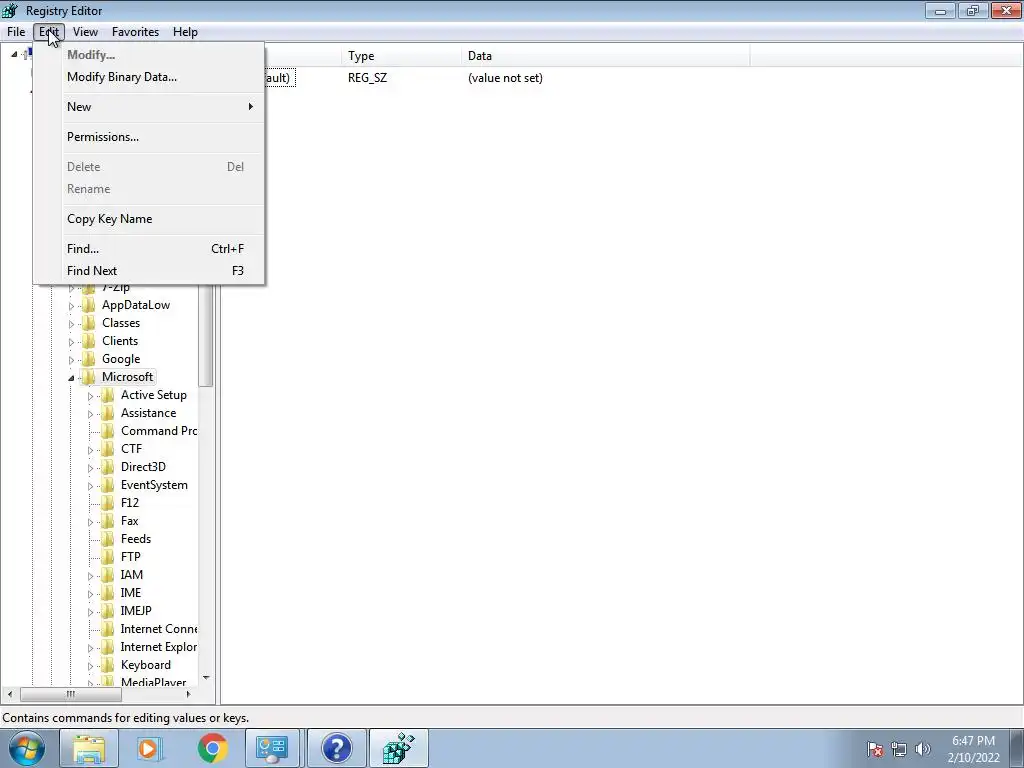Click the Active Setup folder icon
The width and height of the screenshot is (1024, 768).
[x=107, y=395]
